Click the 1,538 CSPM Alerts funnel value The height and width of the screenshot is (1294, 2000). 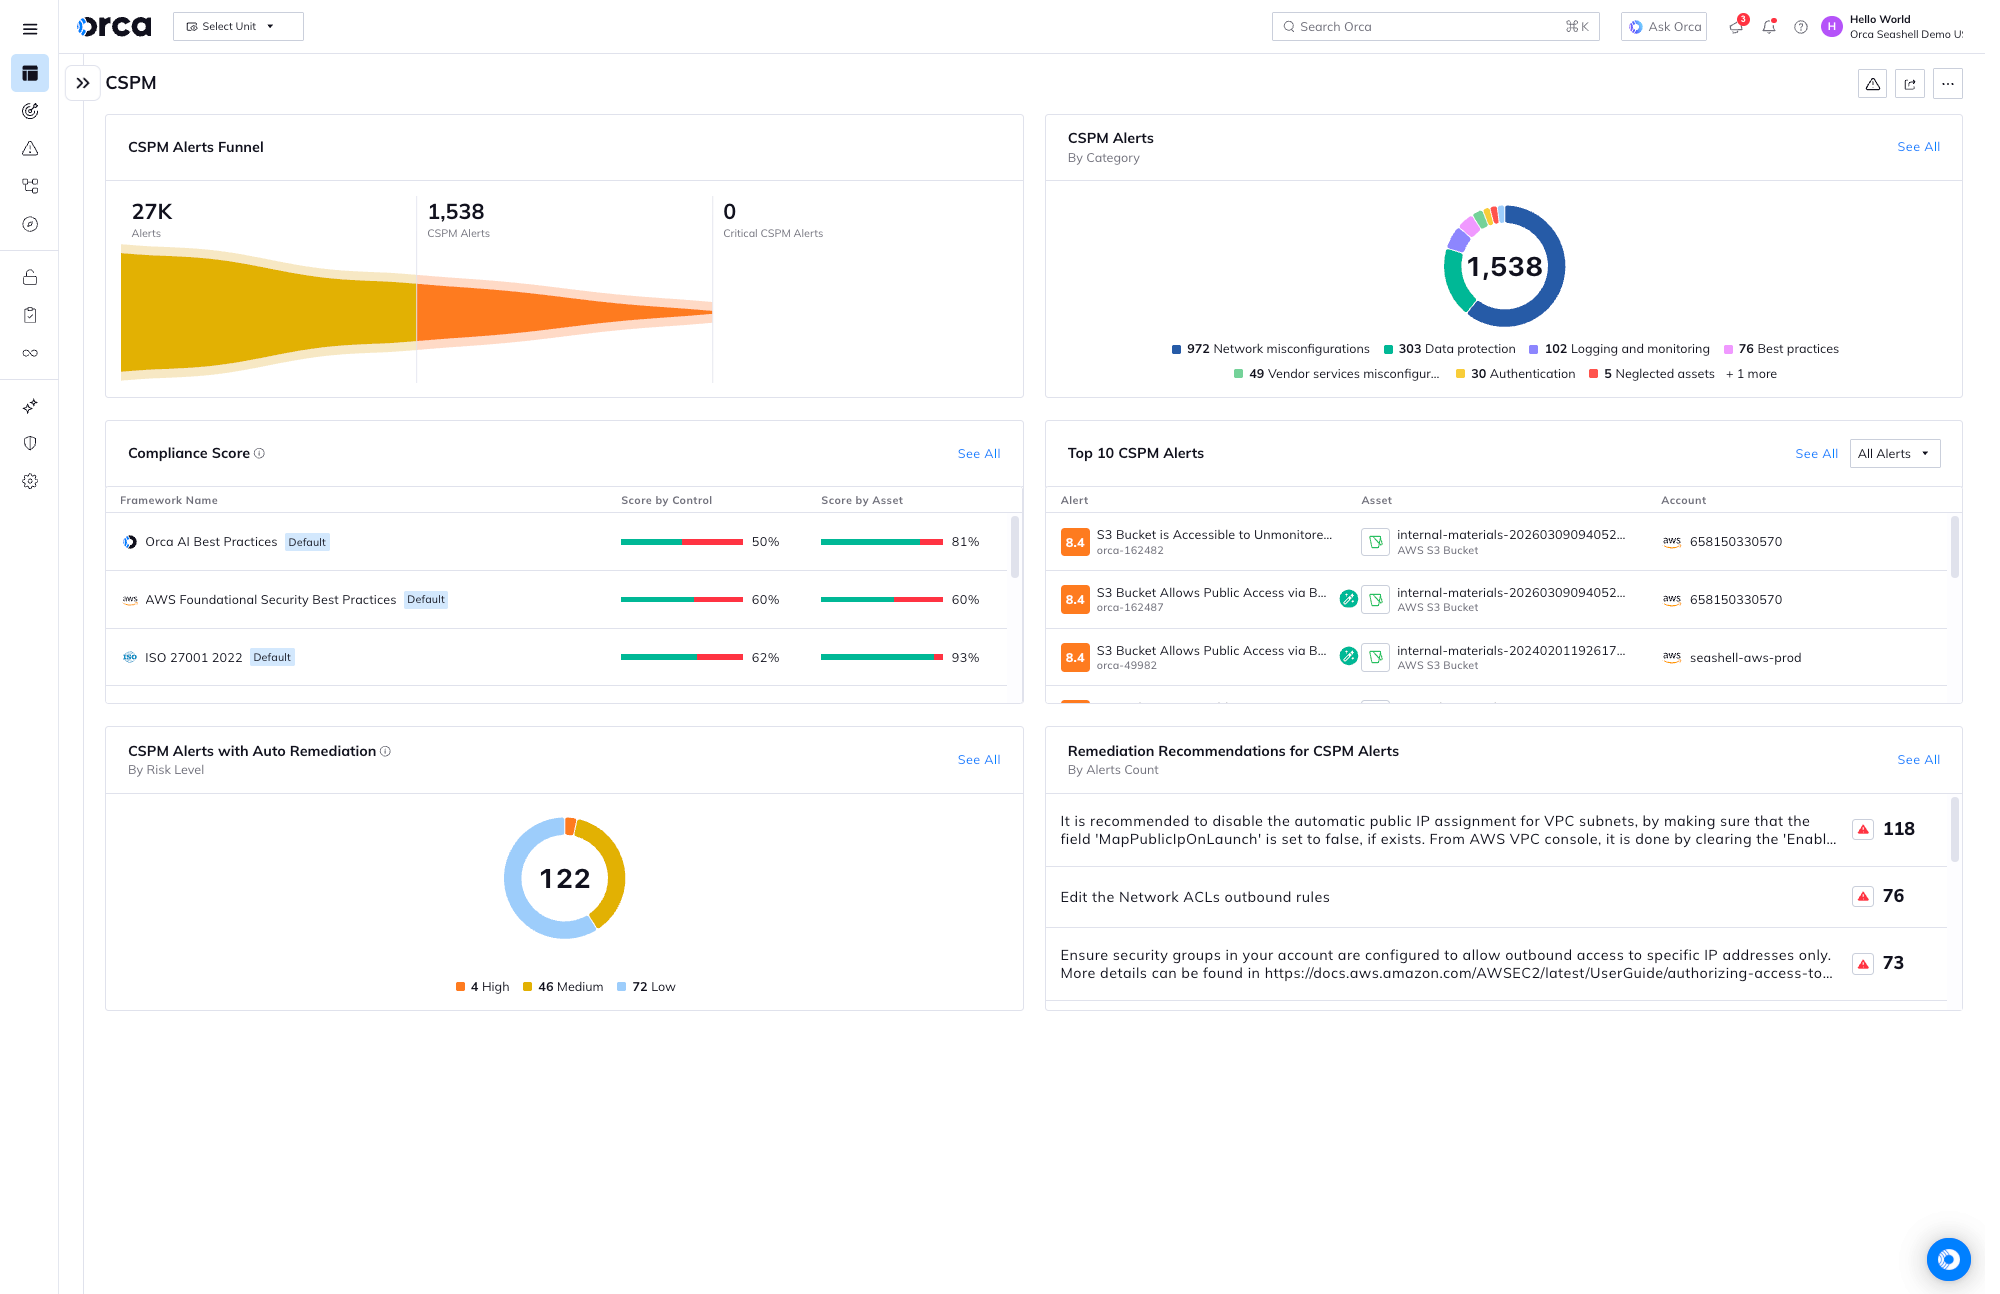coord(456,212)
